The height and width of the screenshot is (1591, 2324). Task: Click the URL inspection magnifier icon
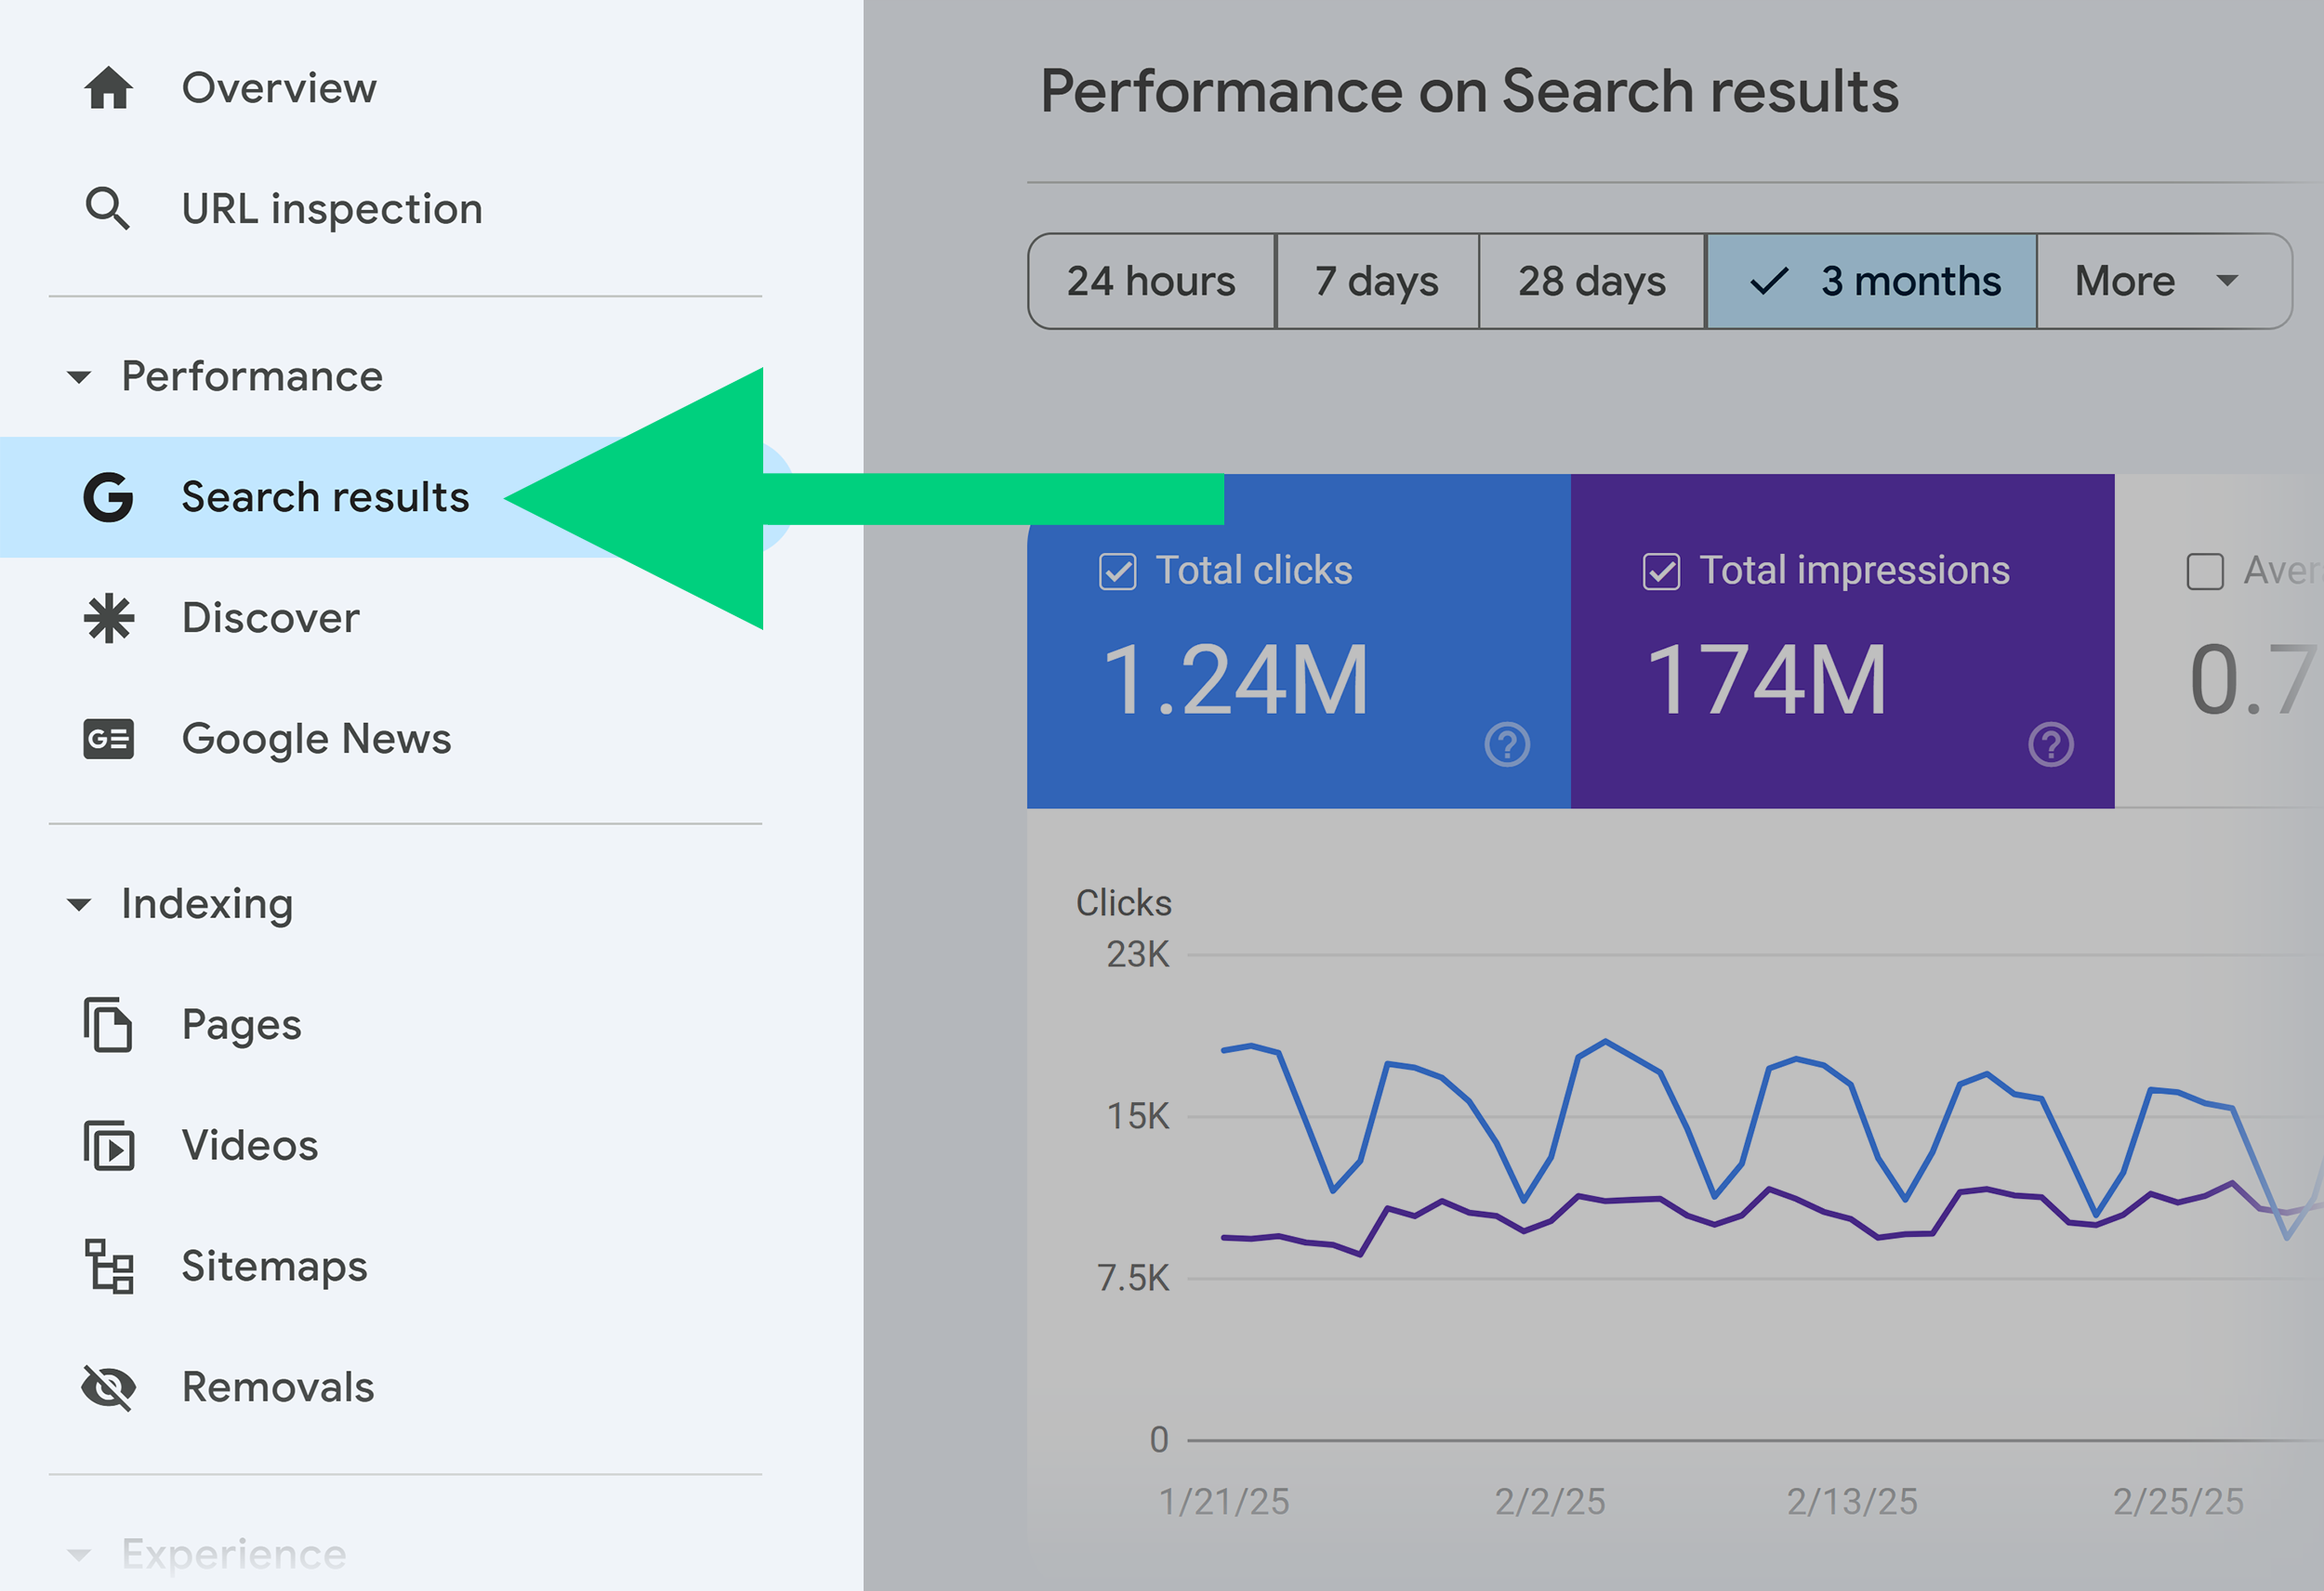click(108, 209)
